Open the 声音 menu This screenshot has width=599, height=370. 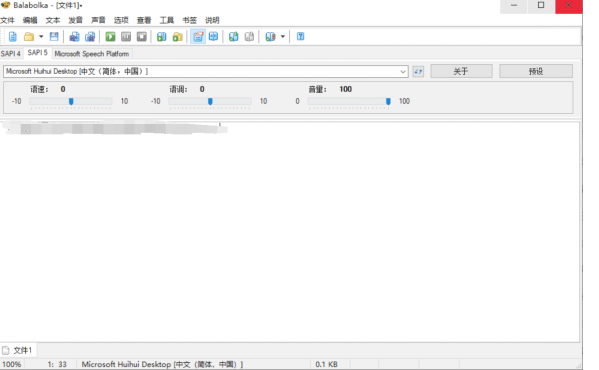click(x=98, y=20)
